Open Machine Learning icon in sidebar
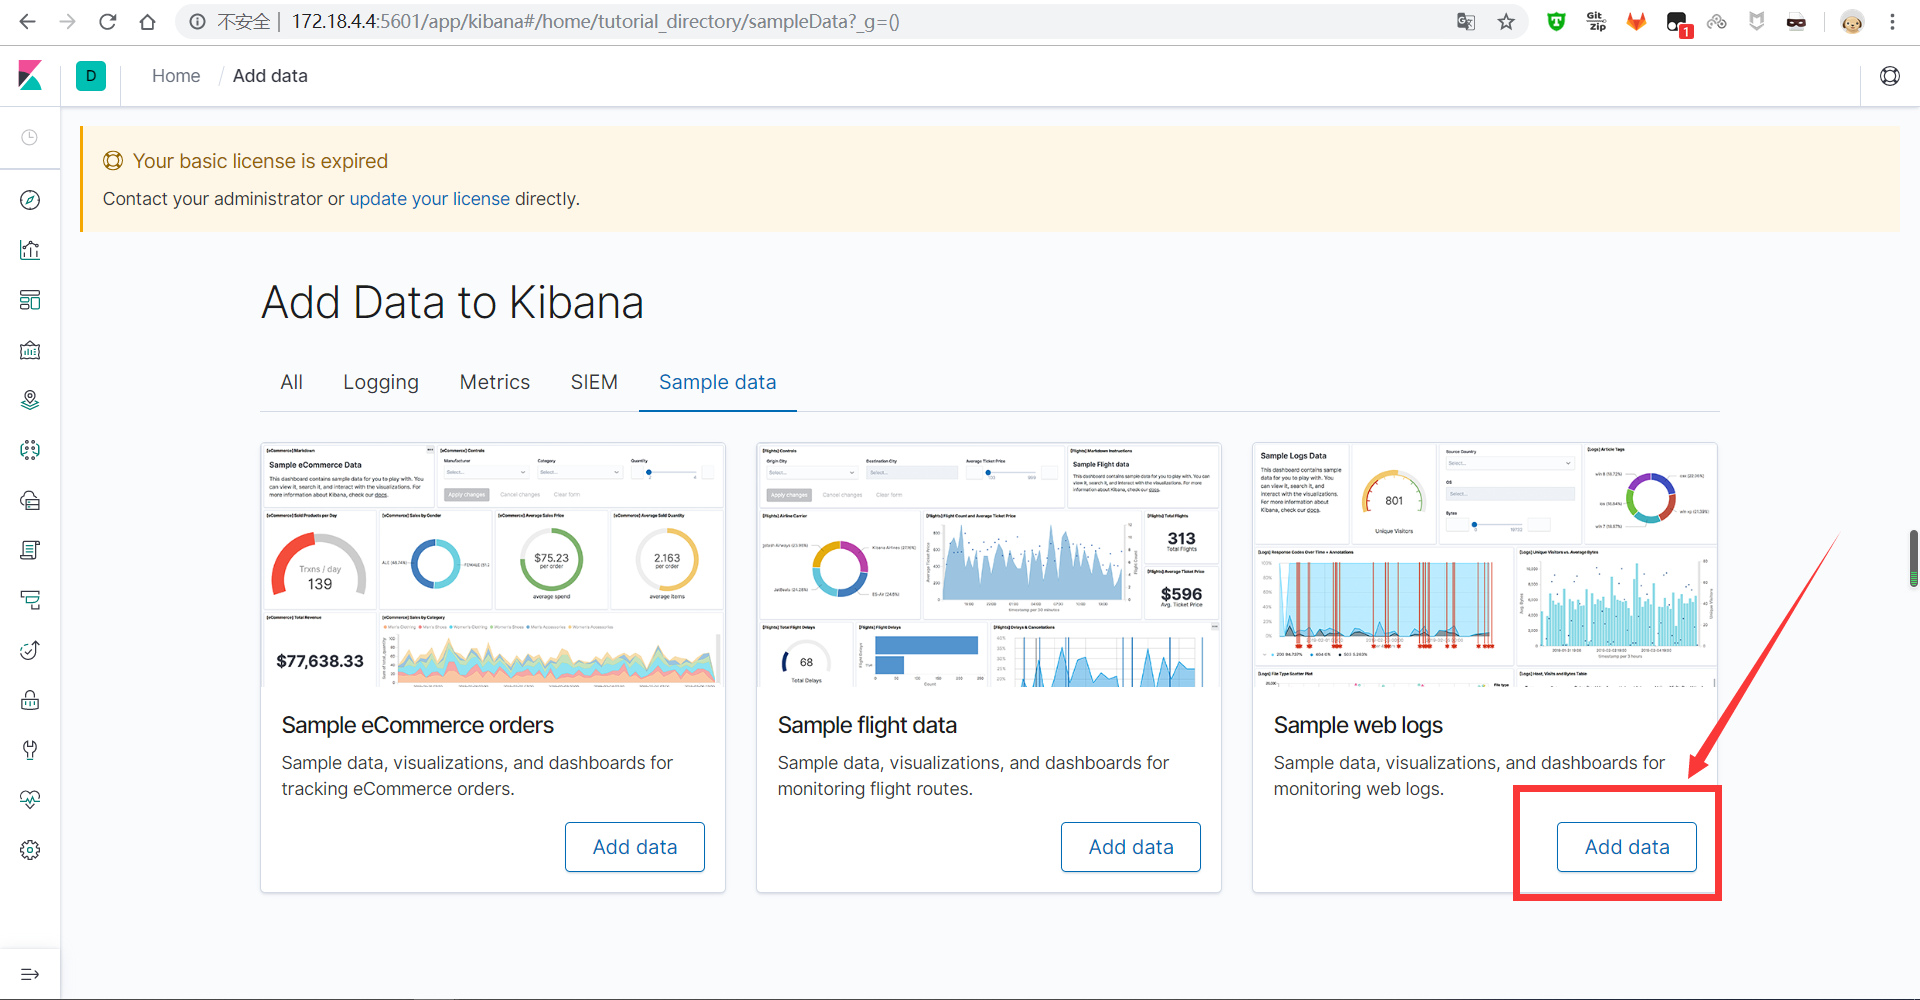 [30, 450]
